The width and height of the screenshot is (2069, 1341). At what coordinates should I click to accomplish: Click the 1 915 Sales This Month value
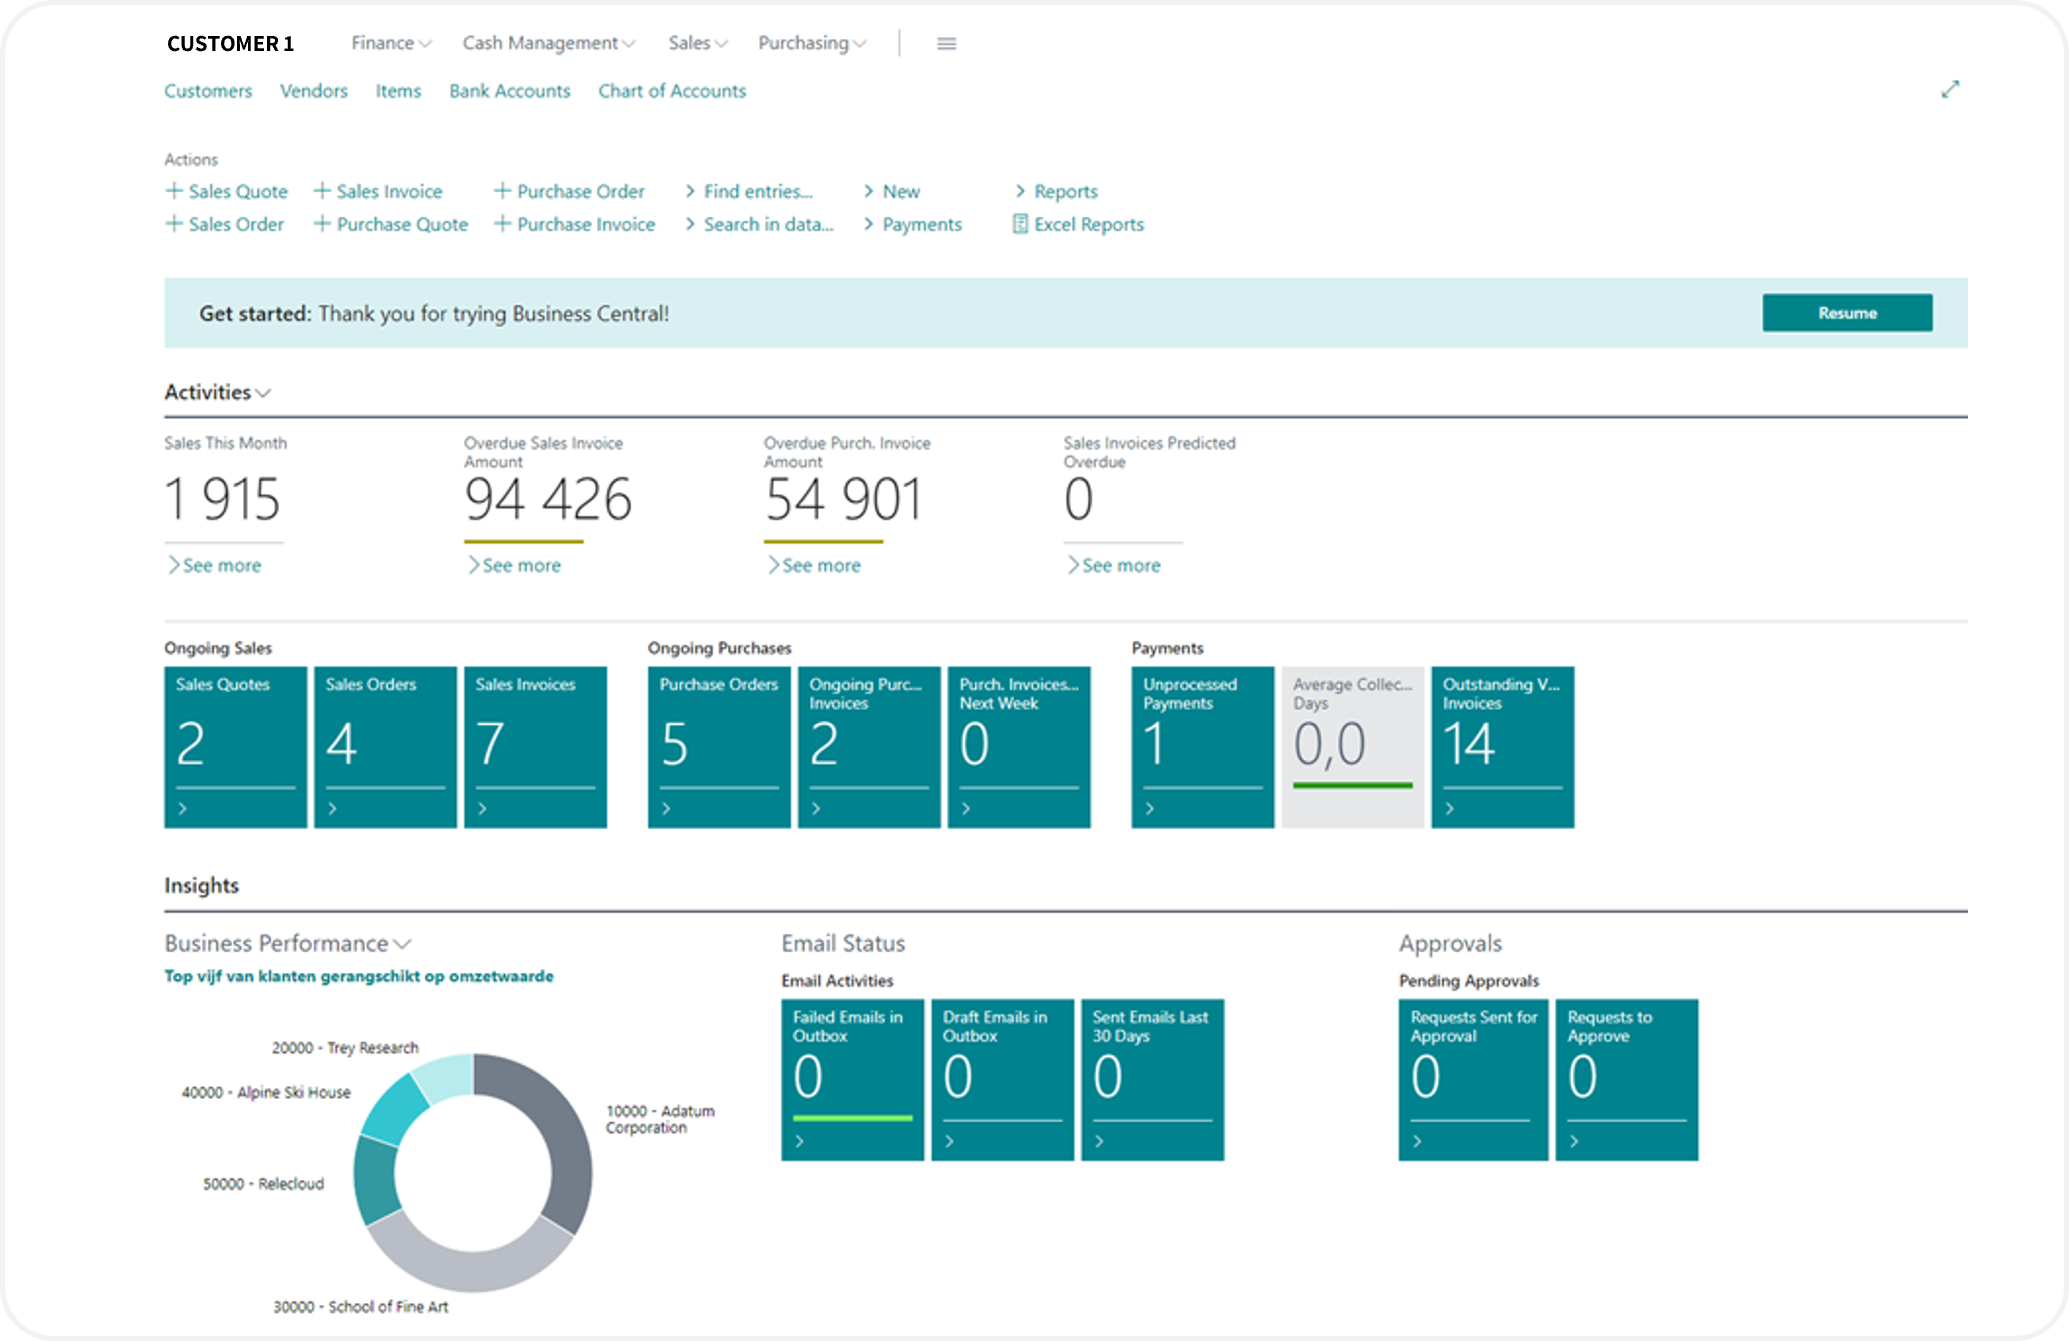(x=222, y=499)
